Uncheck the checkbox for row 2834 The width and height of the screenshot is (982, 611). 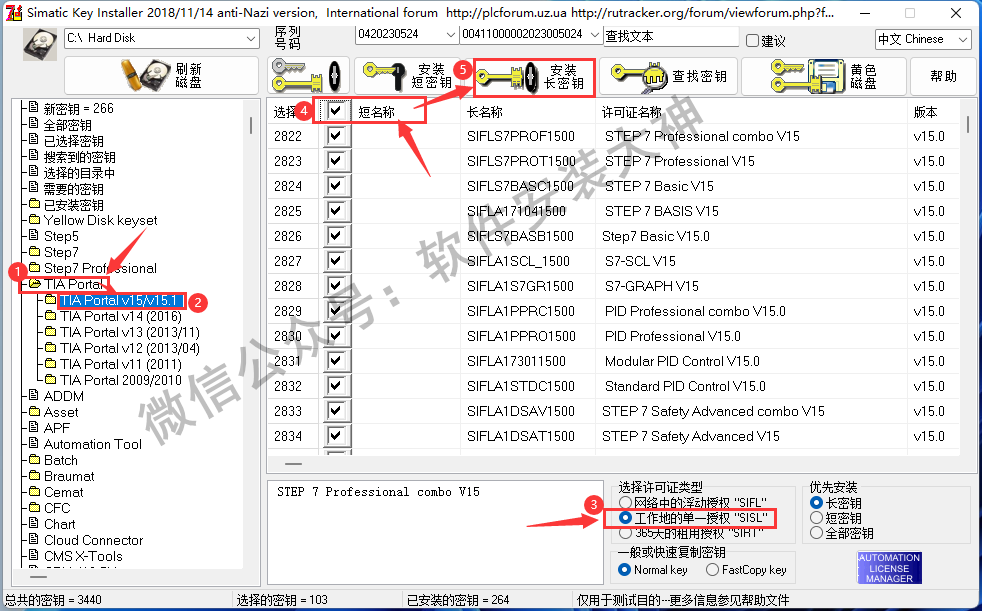(336, 436)
